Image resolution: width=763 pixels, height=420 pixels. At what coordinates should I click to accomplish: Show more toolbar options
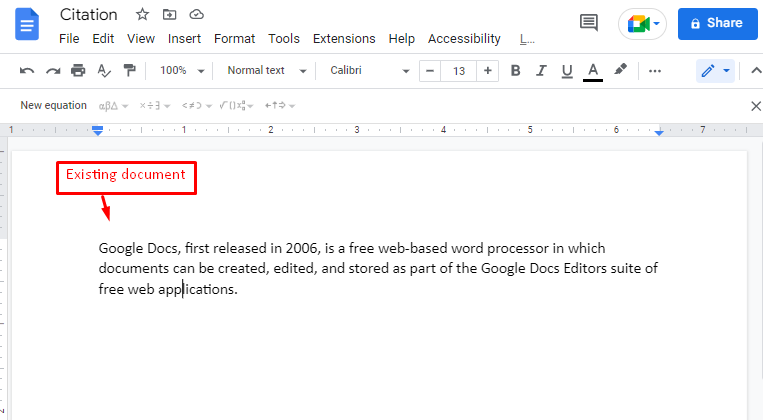tap(655, 71)
